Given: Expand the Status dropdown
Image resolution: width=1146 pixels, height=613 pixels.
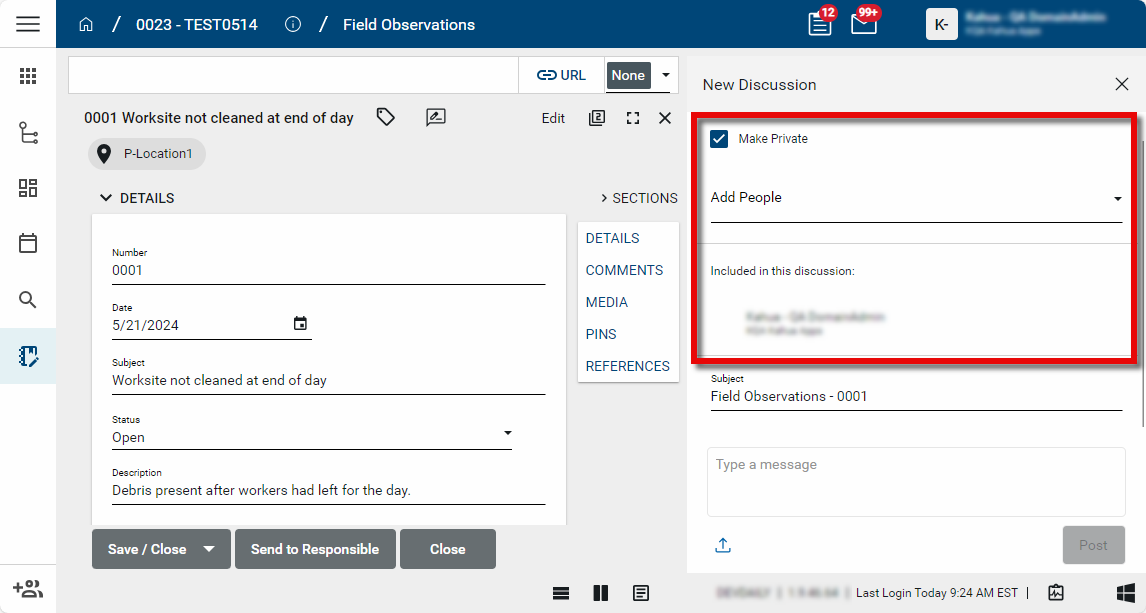Looking at the screenshot, I should [x=507, y=433].
